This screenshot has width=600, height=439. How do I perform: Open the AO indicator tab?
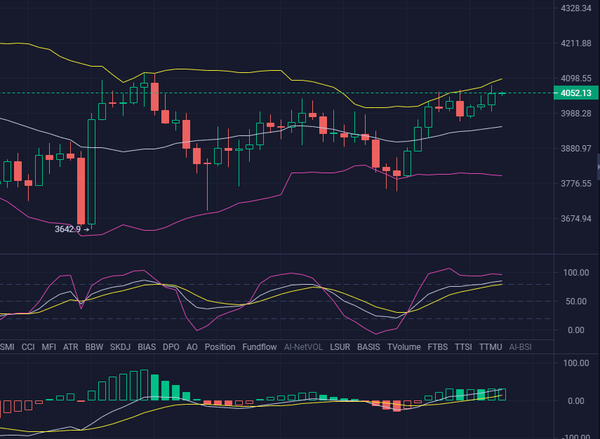tap(192, 347)
